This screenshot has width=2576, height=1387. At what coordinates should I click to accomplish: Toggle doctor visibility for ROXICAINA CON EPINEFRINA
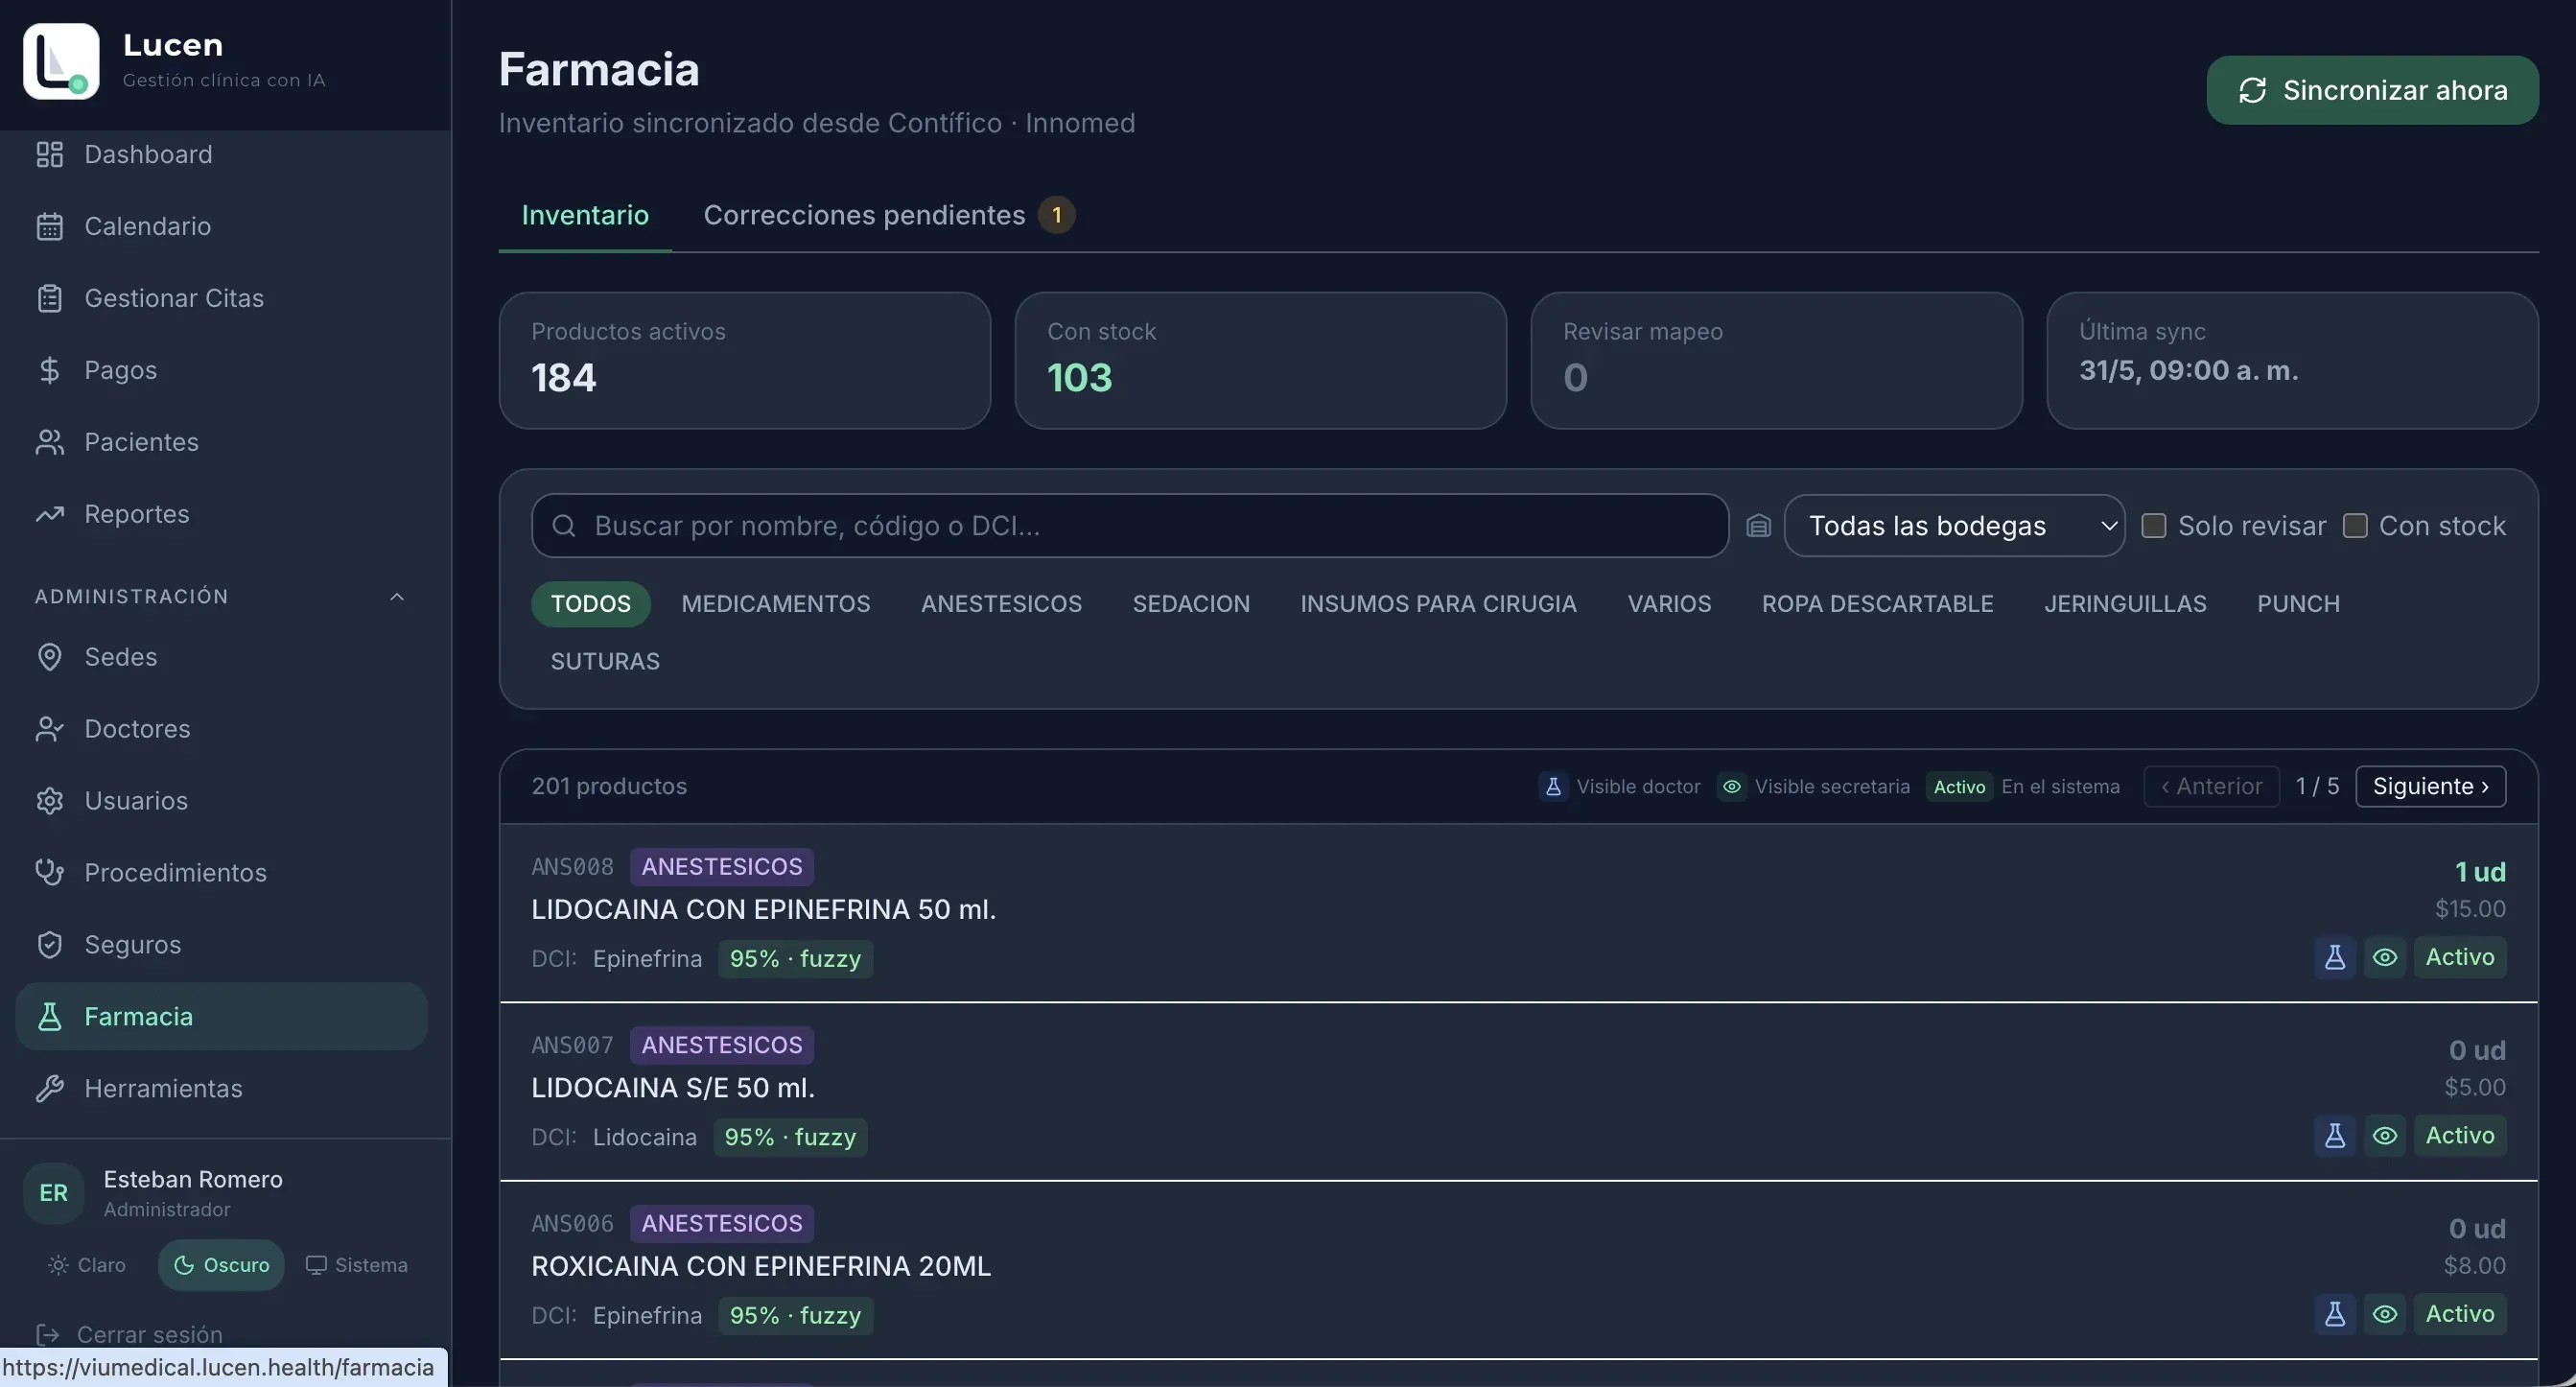(2335, 1314)
